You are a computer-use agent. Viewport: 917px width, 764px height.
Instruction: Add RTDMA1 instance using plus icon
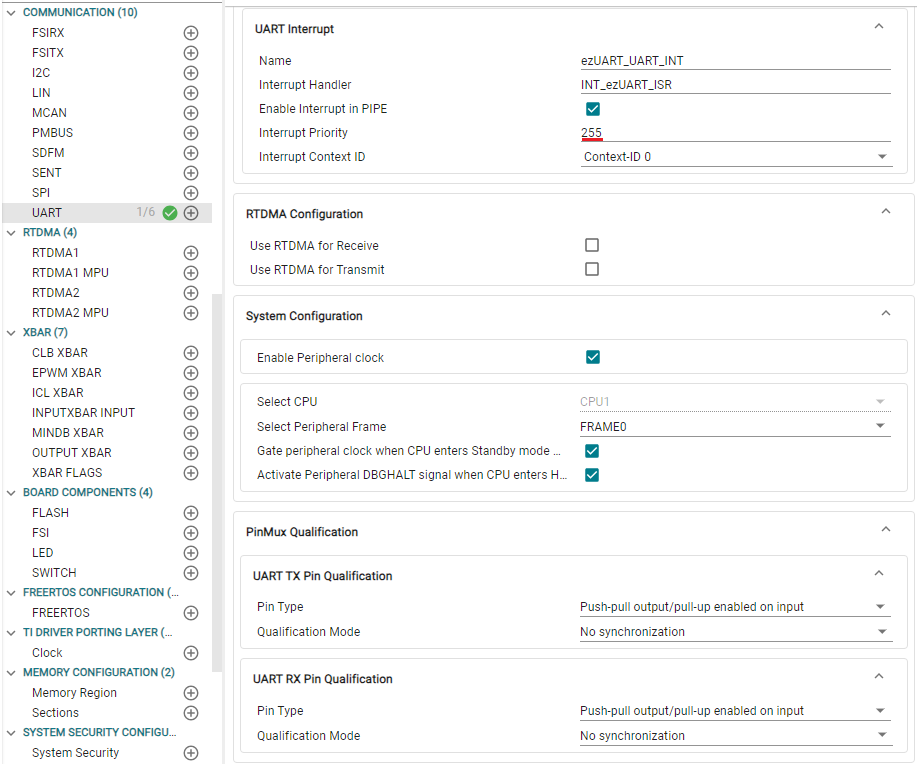pos(191,253)
